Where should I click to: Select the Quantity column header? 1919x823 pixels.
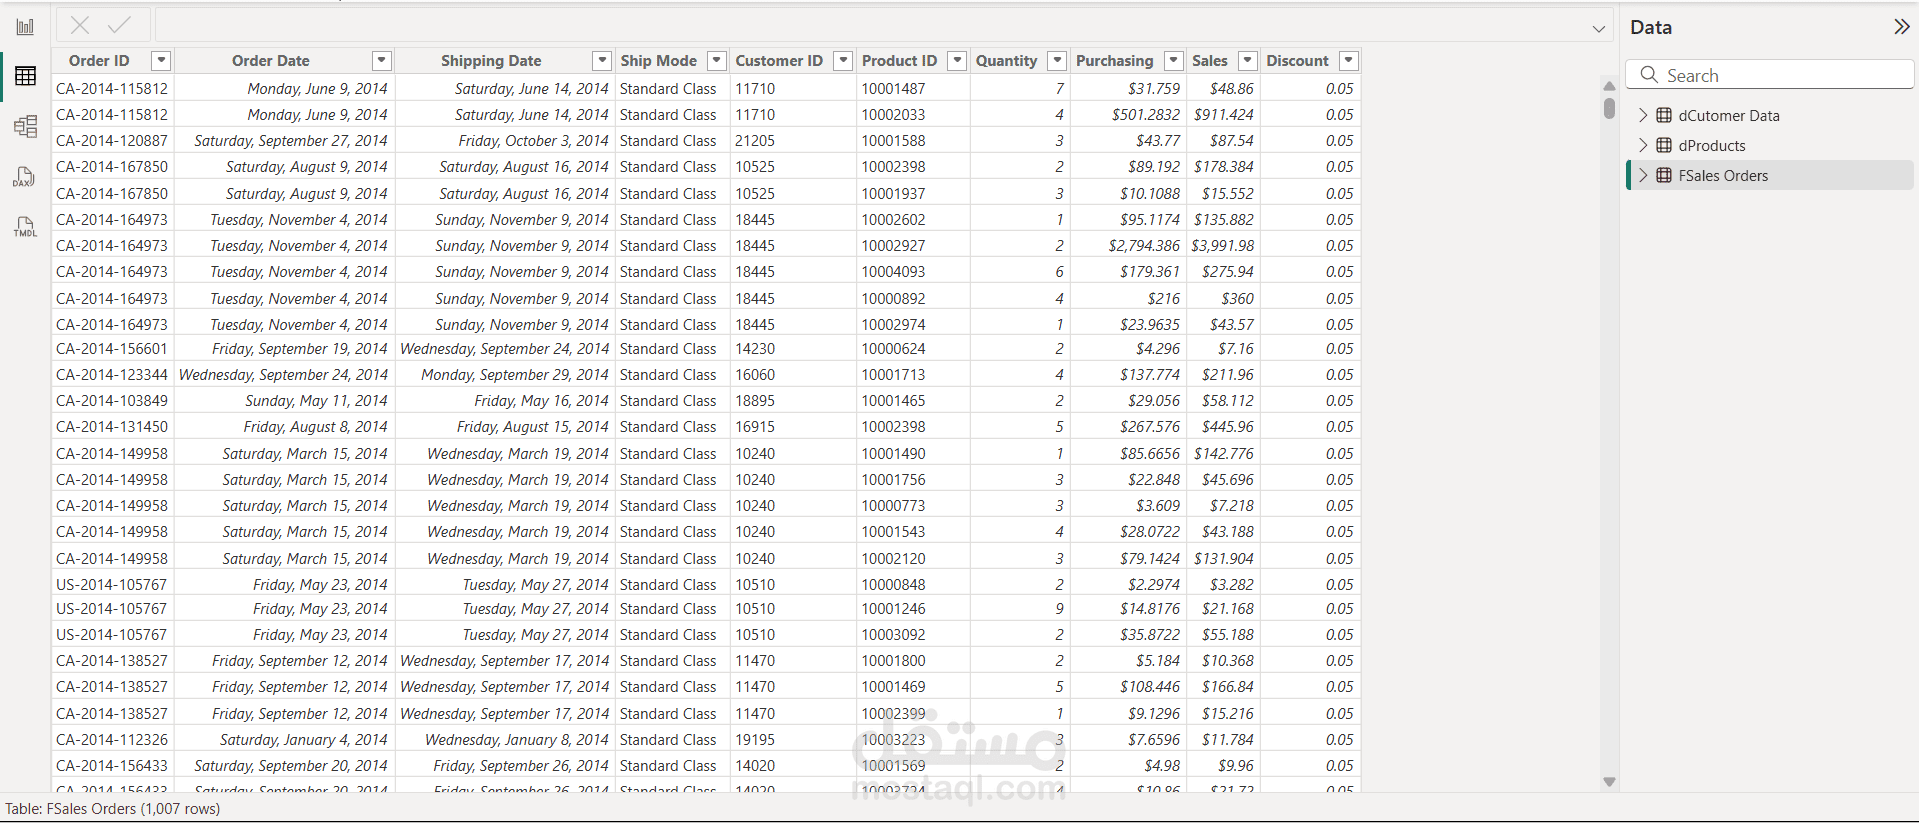pyautogui.click(x=1006, y=61)
